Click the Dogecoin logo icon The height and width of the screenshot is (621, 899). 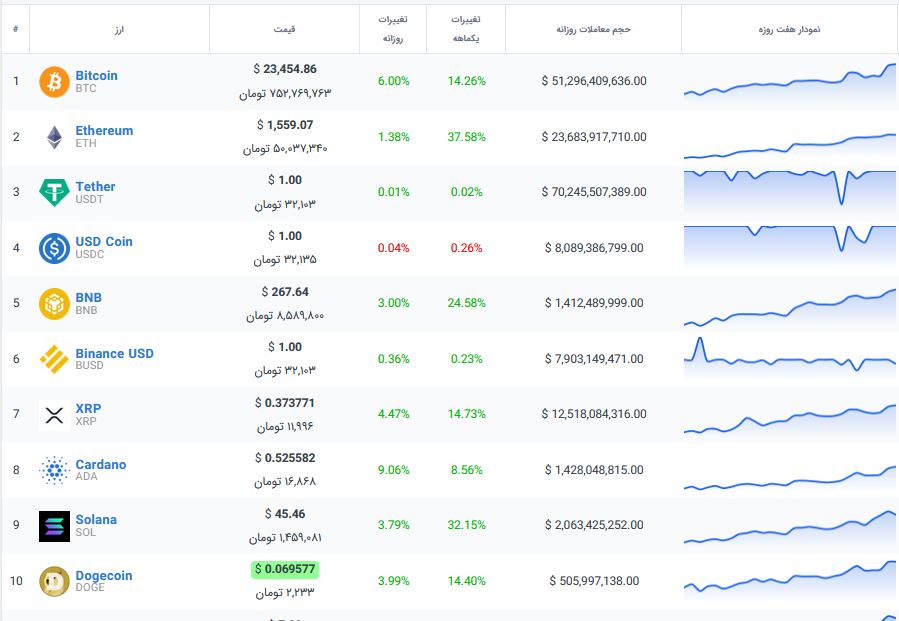tap(54, 581)
